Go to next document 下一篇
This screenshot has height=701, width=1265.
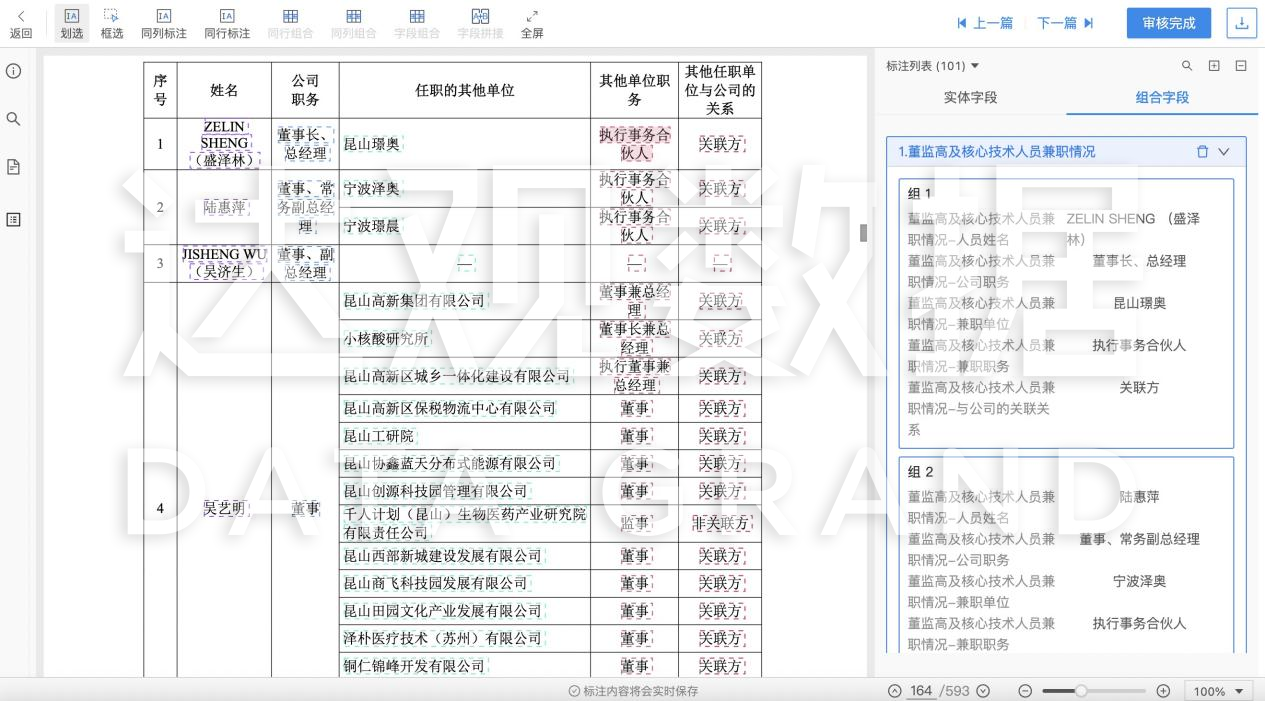click(x=1065, y=23)
